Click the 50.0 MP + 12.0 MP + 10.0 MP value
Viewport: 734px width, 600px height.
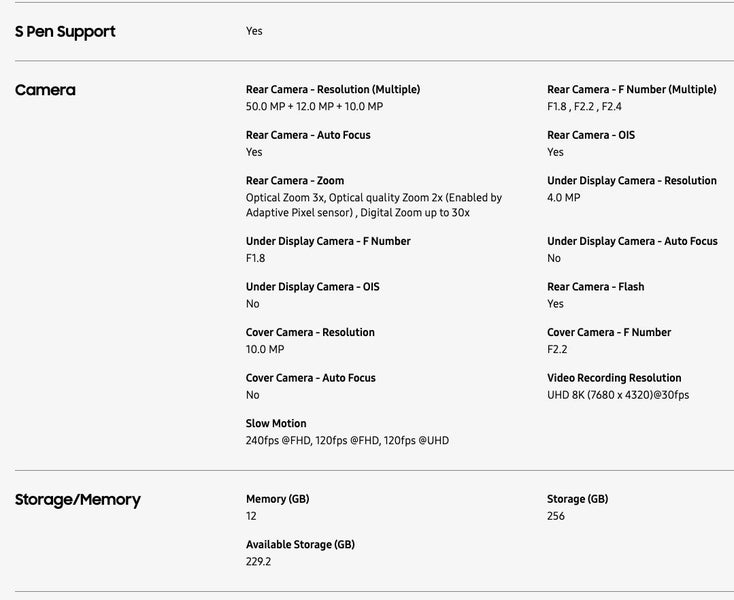click(314, 107)
